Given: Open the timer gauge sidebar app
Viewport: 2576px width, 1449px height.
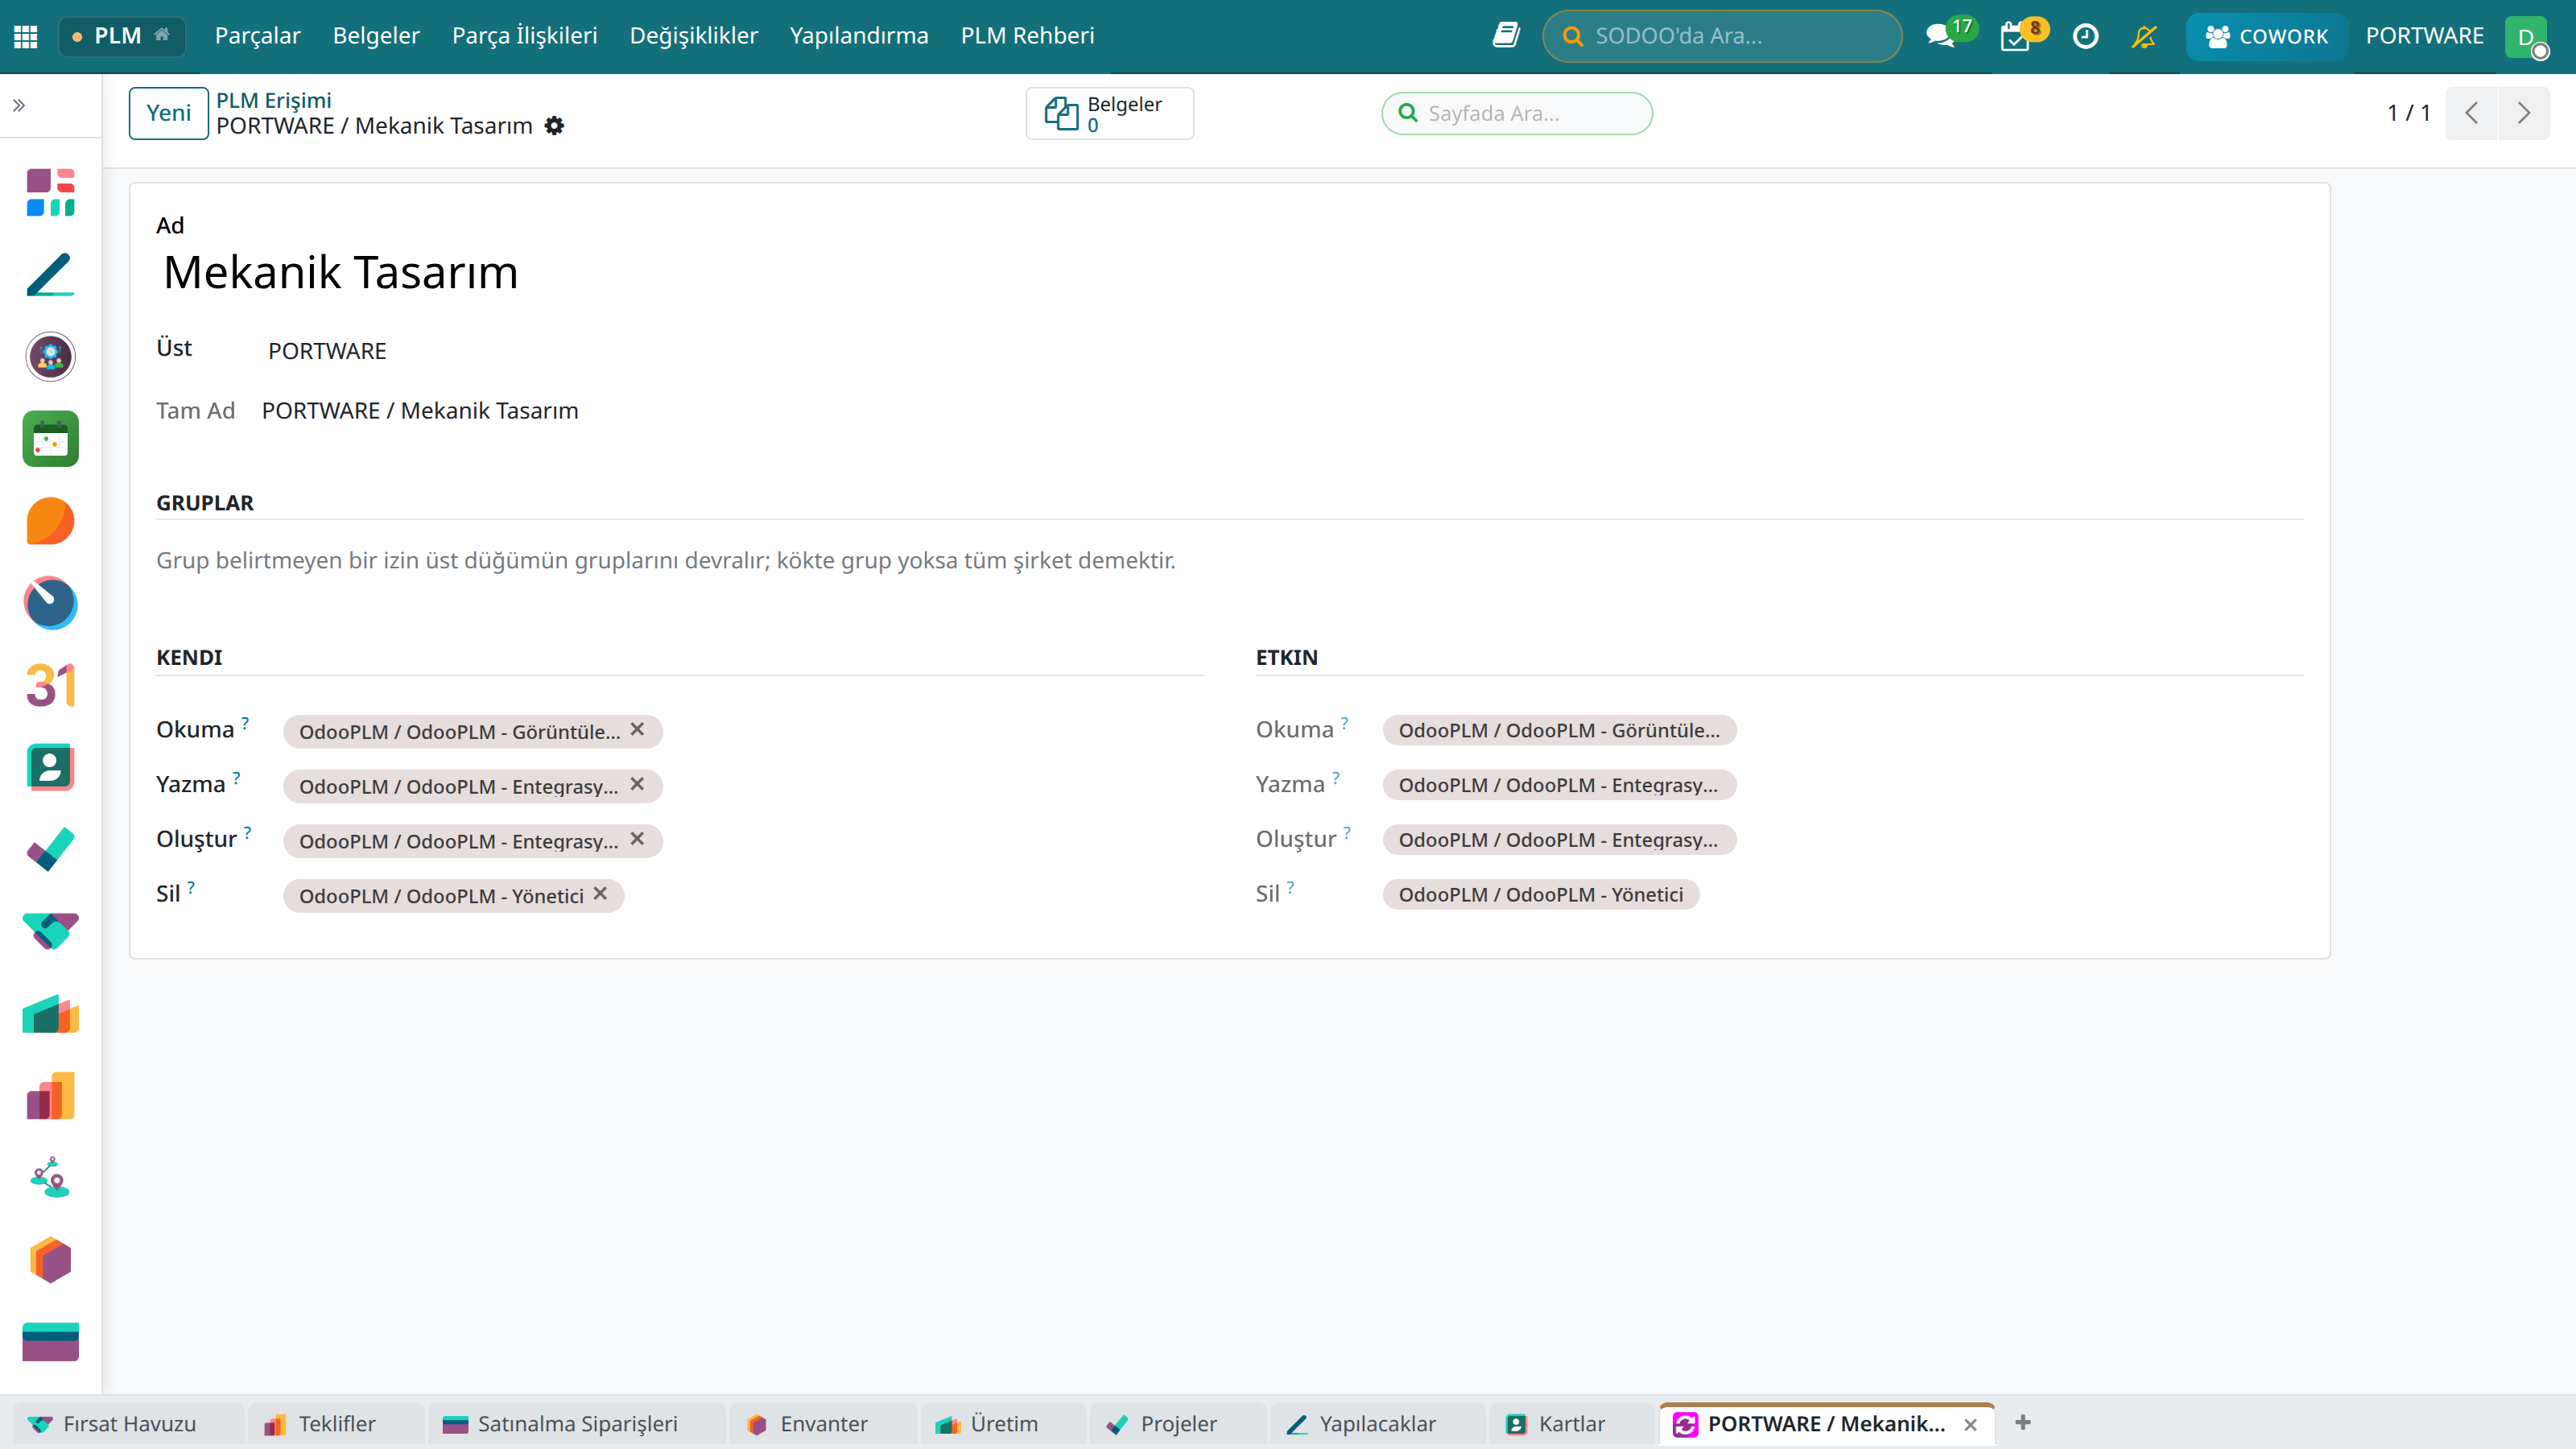Looking at the screenshot, I should pos(50,603).
